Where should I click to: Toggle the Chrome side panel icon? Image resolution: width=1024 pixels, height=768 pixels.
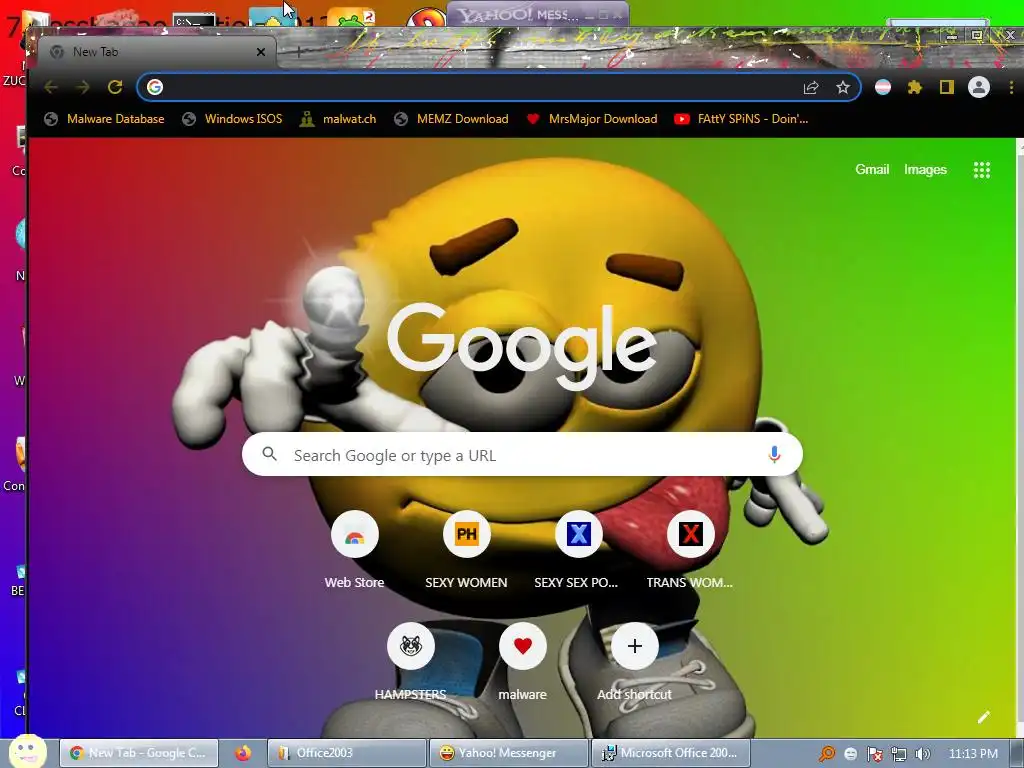click(x=947, y=88)
